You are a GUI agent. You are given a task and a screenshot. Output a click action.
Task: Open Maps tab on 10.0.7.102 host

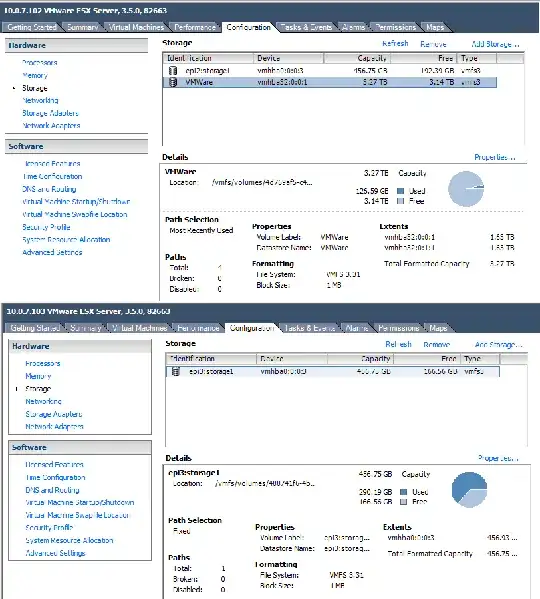tap(435, 27)
